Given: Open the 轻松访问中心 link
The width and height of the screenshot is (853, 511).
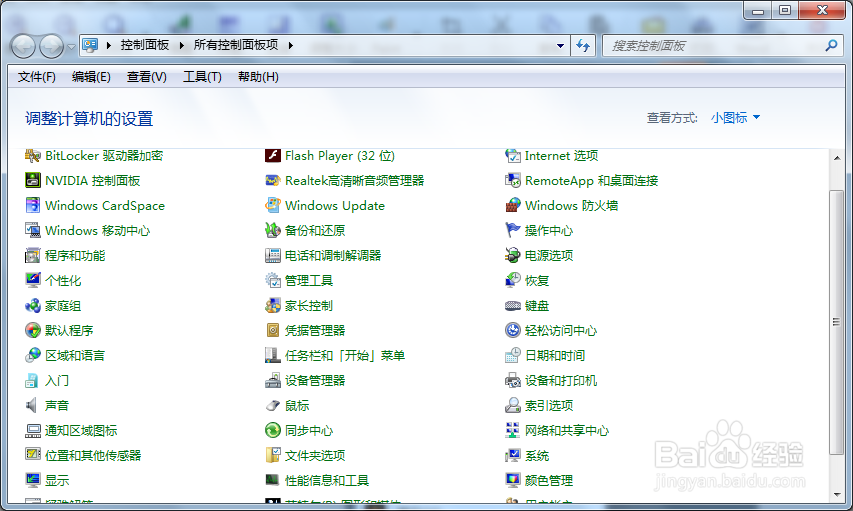Looking at the screenshot, I should [x=561, y=330].
